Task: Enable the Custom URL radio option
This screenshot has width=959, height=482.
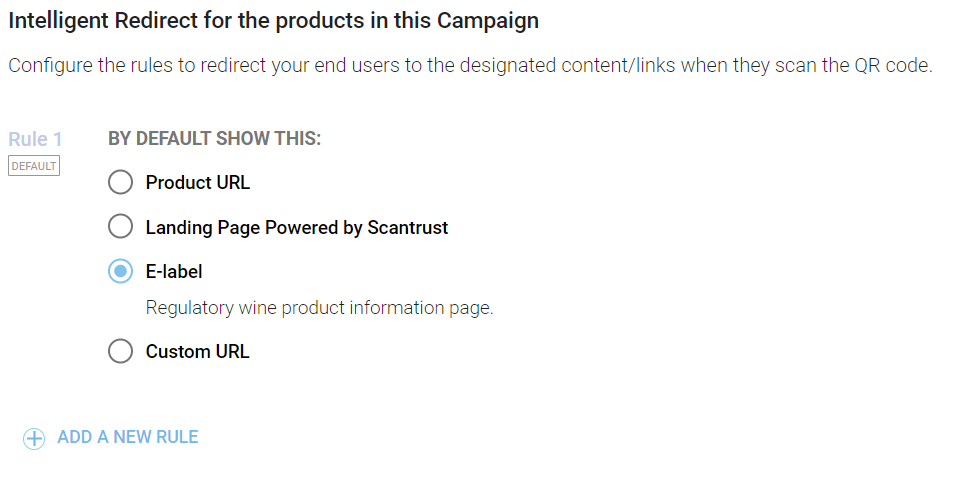Action: tap(120, 351)
